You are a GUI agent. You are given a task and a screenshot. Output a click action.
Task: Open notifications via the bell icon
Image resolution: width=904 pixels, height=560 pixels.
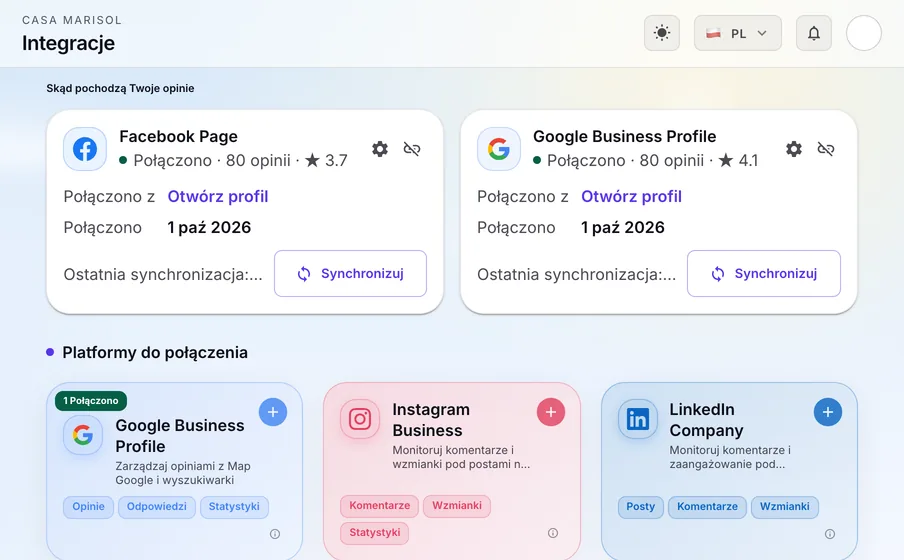coord(813,33)
